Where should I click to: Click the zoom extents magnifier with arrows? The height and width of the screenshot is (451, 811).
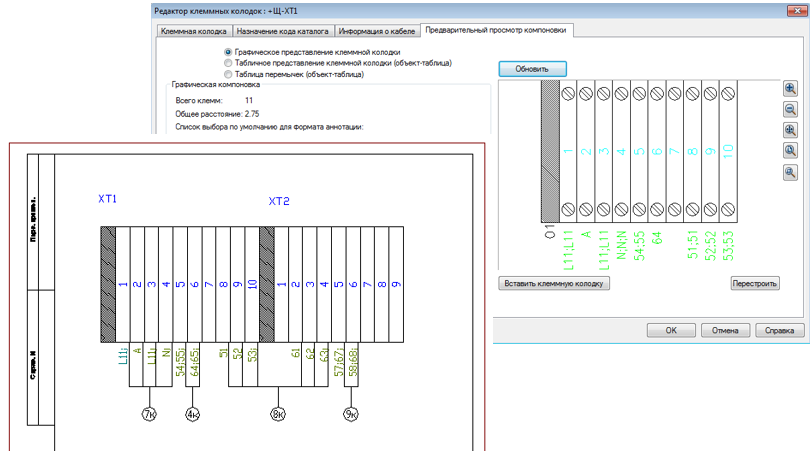click(x=790, y=130)
